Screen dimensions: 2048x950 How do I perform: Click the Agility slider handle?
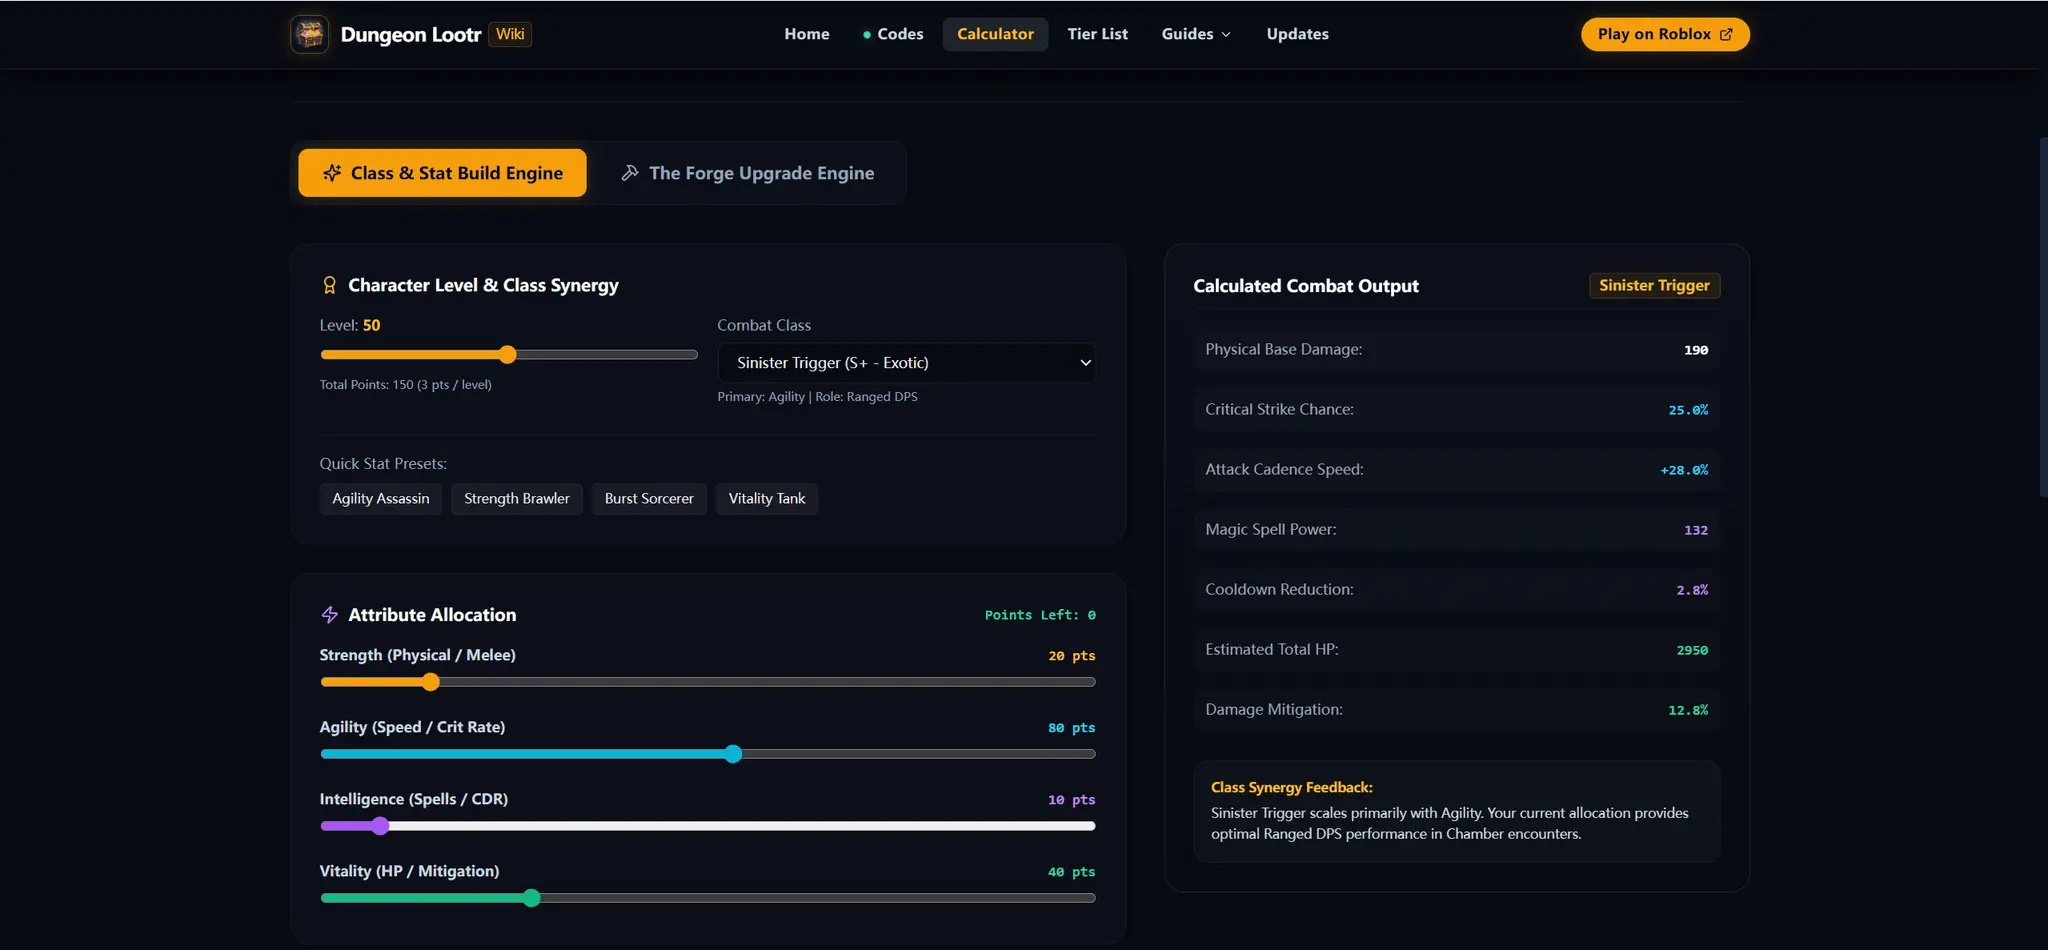[733, 754]
